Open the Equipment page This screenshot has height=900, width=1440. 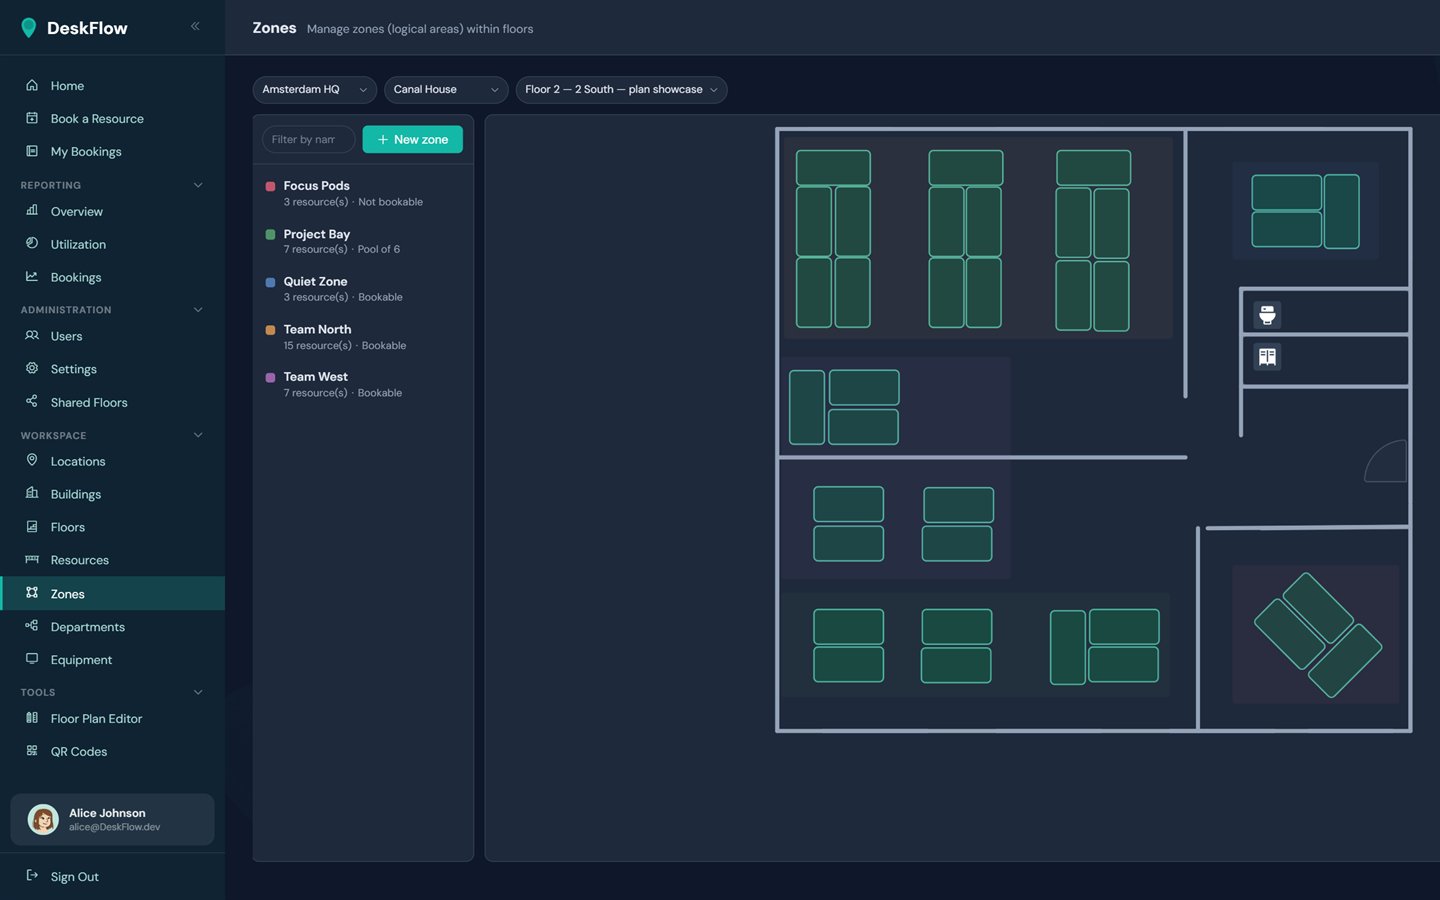tap(112, 660)
